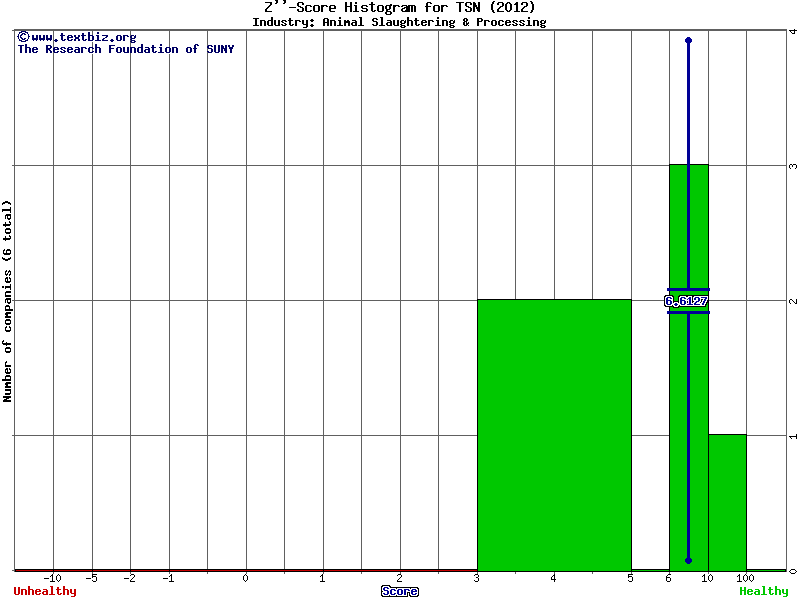Select the short green bar between 10 and 100
Screen dimensions: 800x600
[x=727, y=502]
